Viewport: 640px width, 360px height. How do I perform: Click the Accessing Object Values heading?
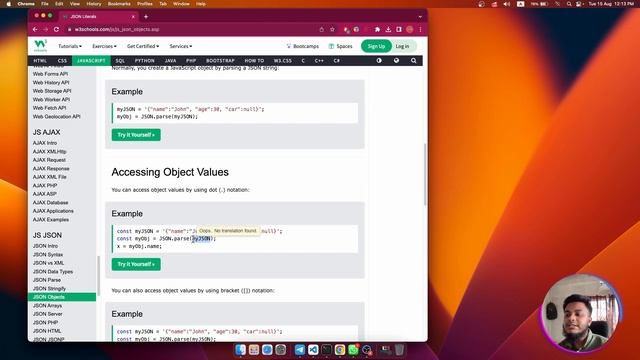170,172
